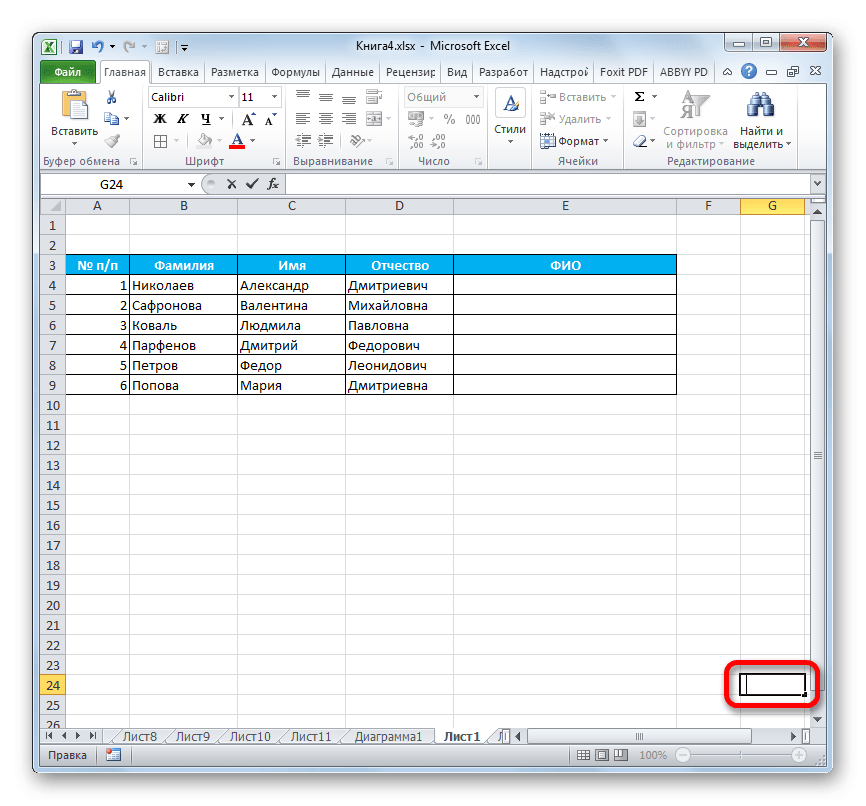Toggle center horizontal alignment
Screen dimensions: 866x806
click(326, 119)
